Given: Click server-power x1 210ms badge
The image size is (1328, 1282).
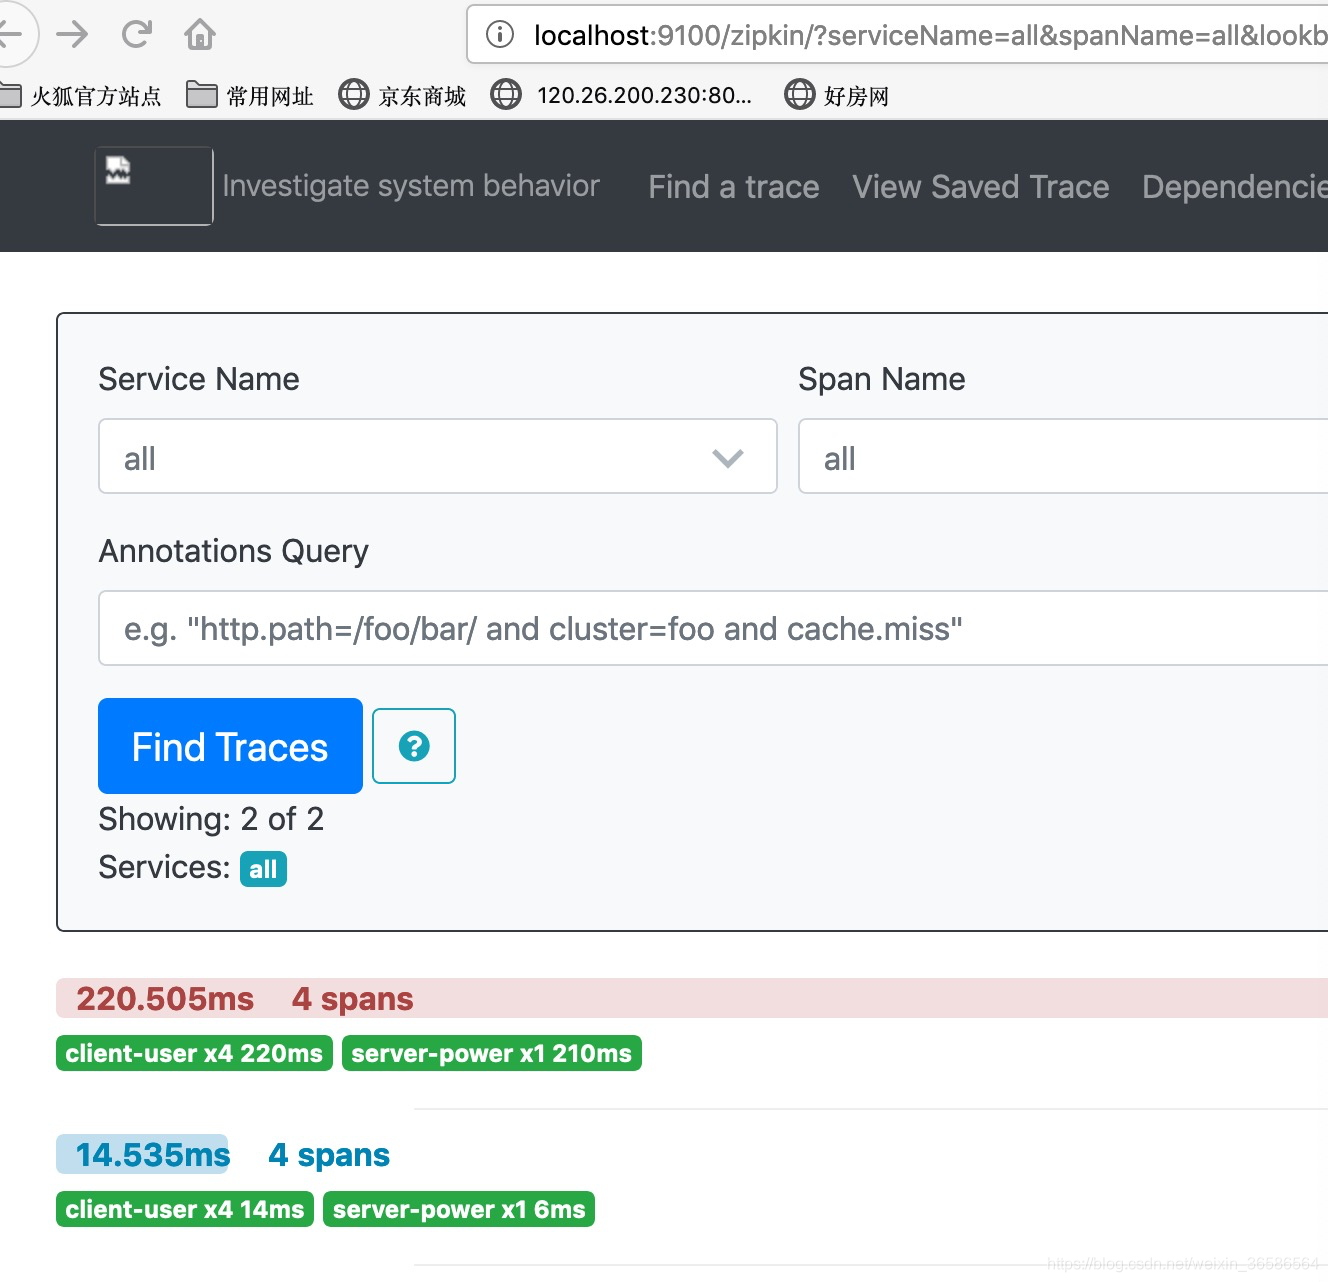Looking at the screenshot, I should pos(492,1053).
